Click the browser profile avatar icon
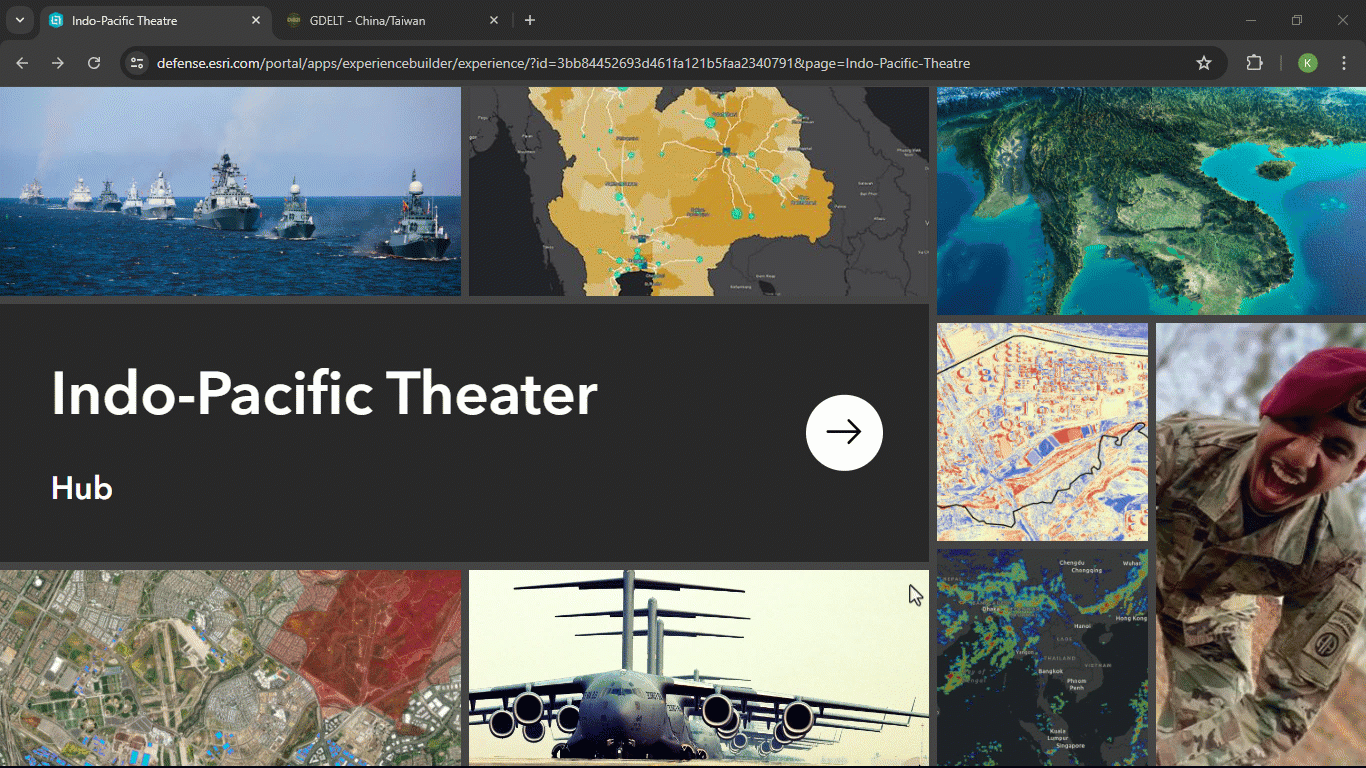 point(1308,62)
